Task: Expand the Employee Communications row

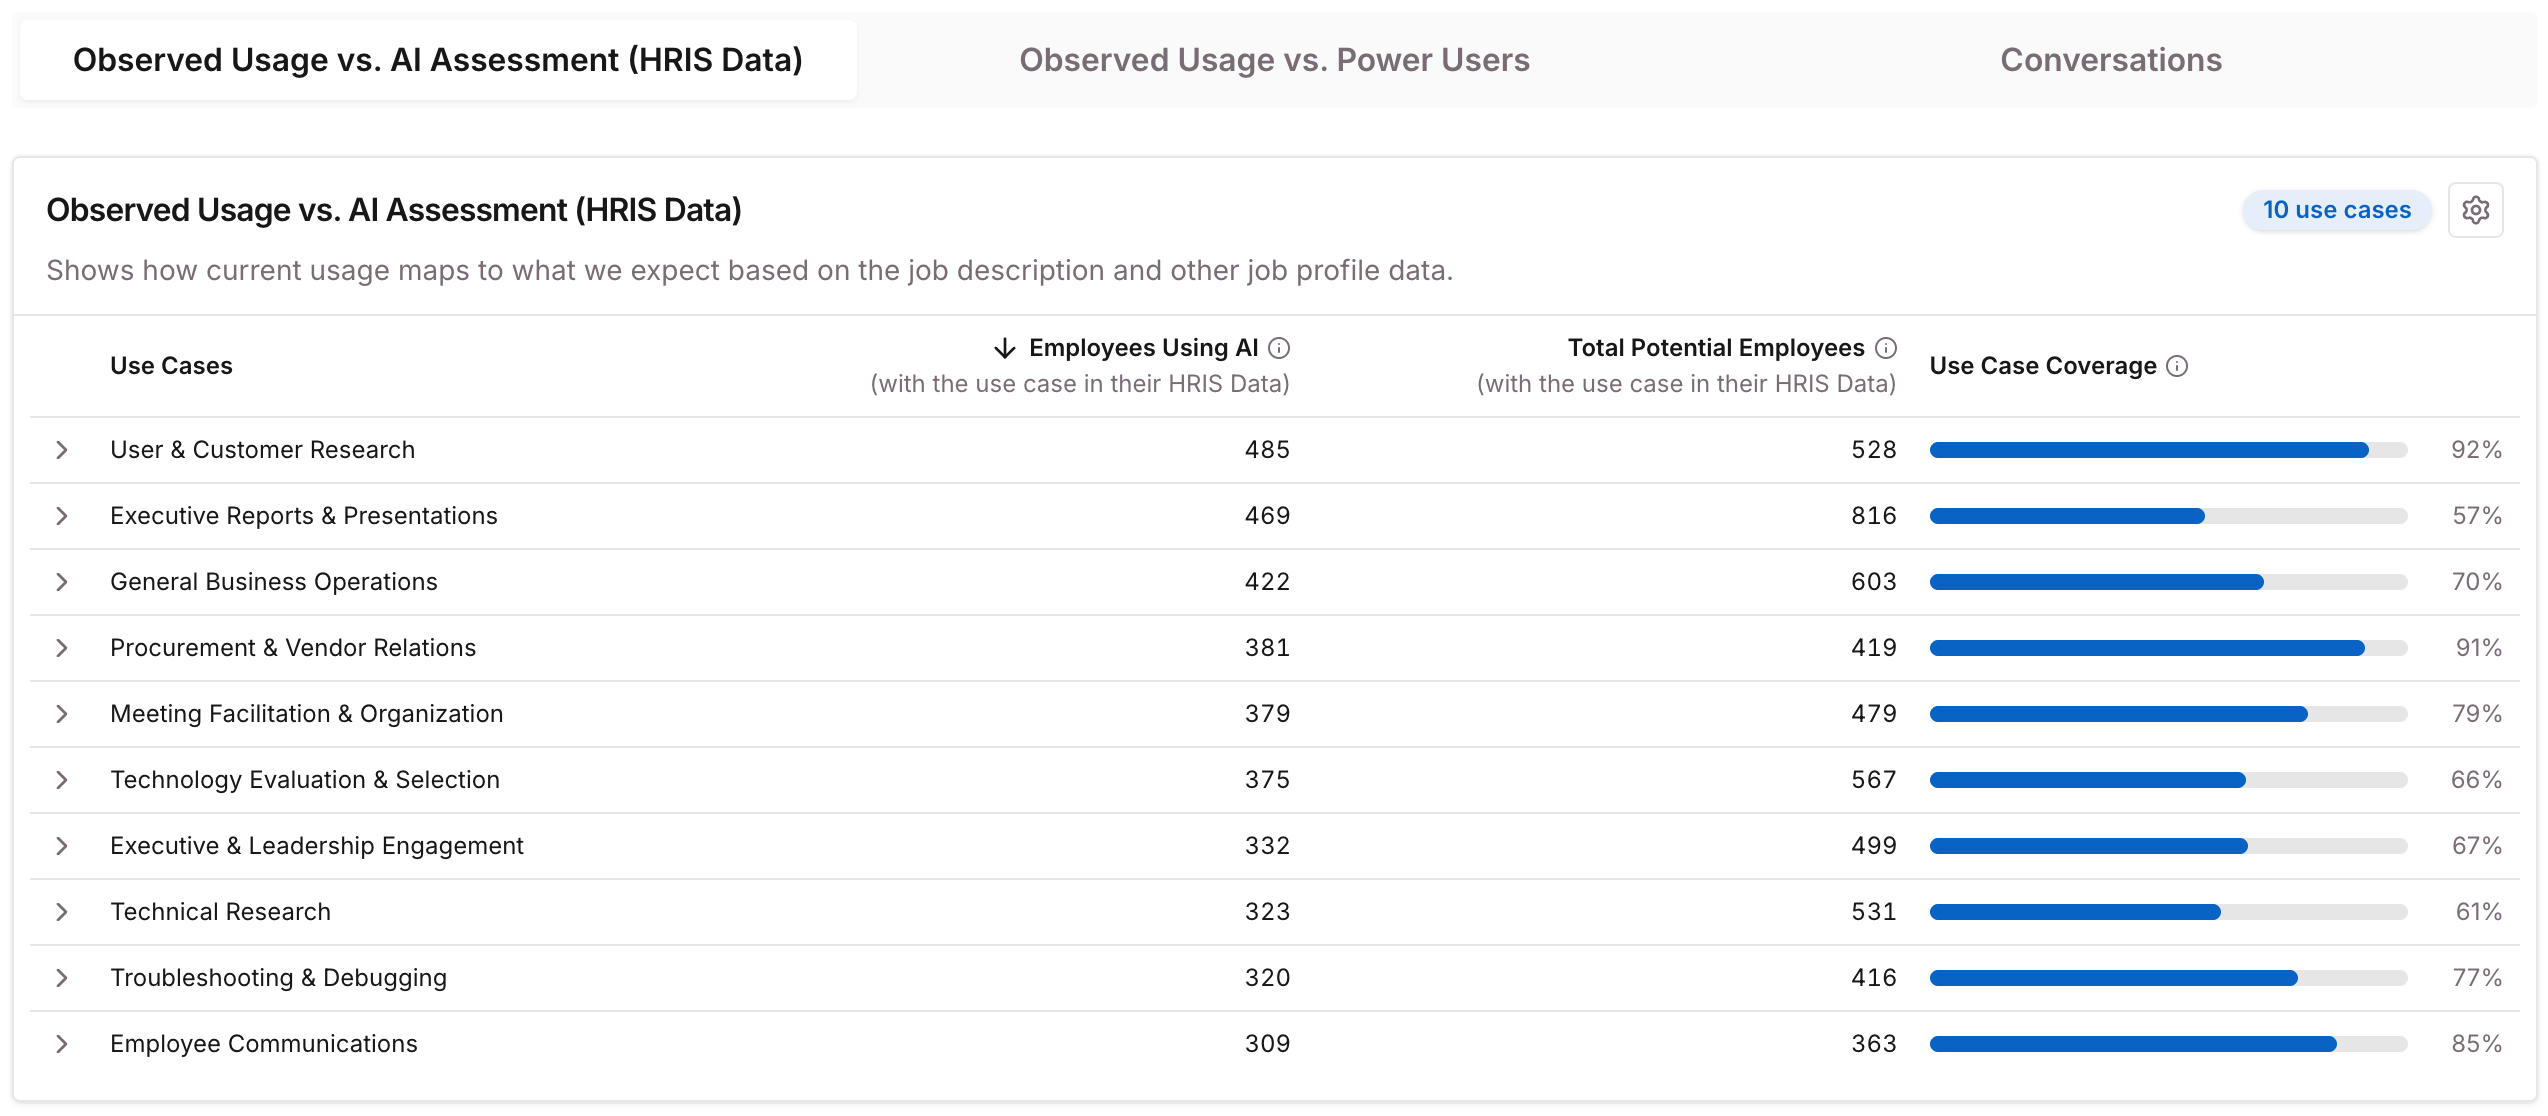Action: 62,1044
